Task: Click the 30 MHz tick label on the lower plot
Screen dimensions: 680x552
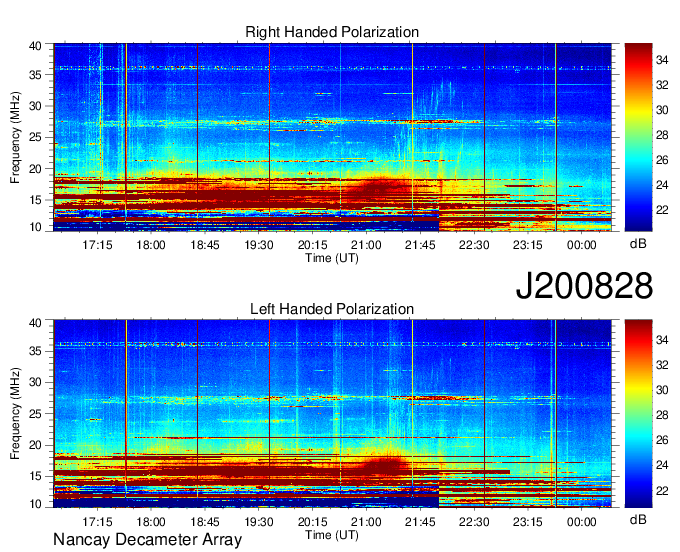Action: [35, 382]
